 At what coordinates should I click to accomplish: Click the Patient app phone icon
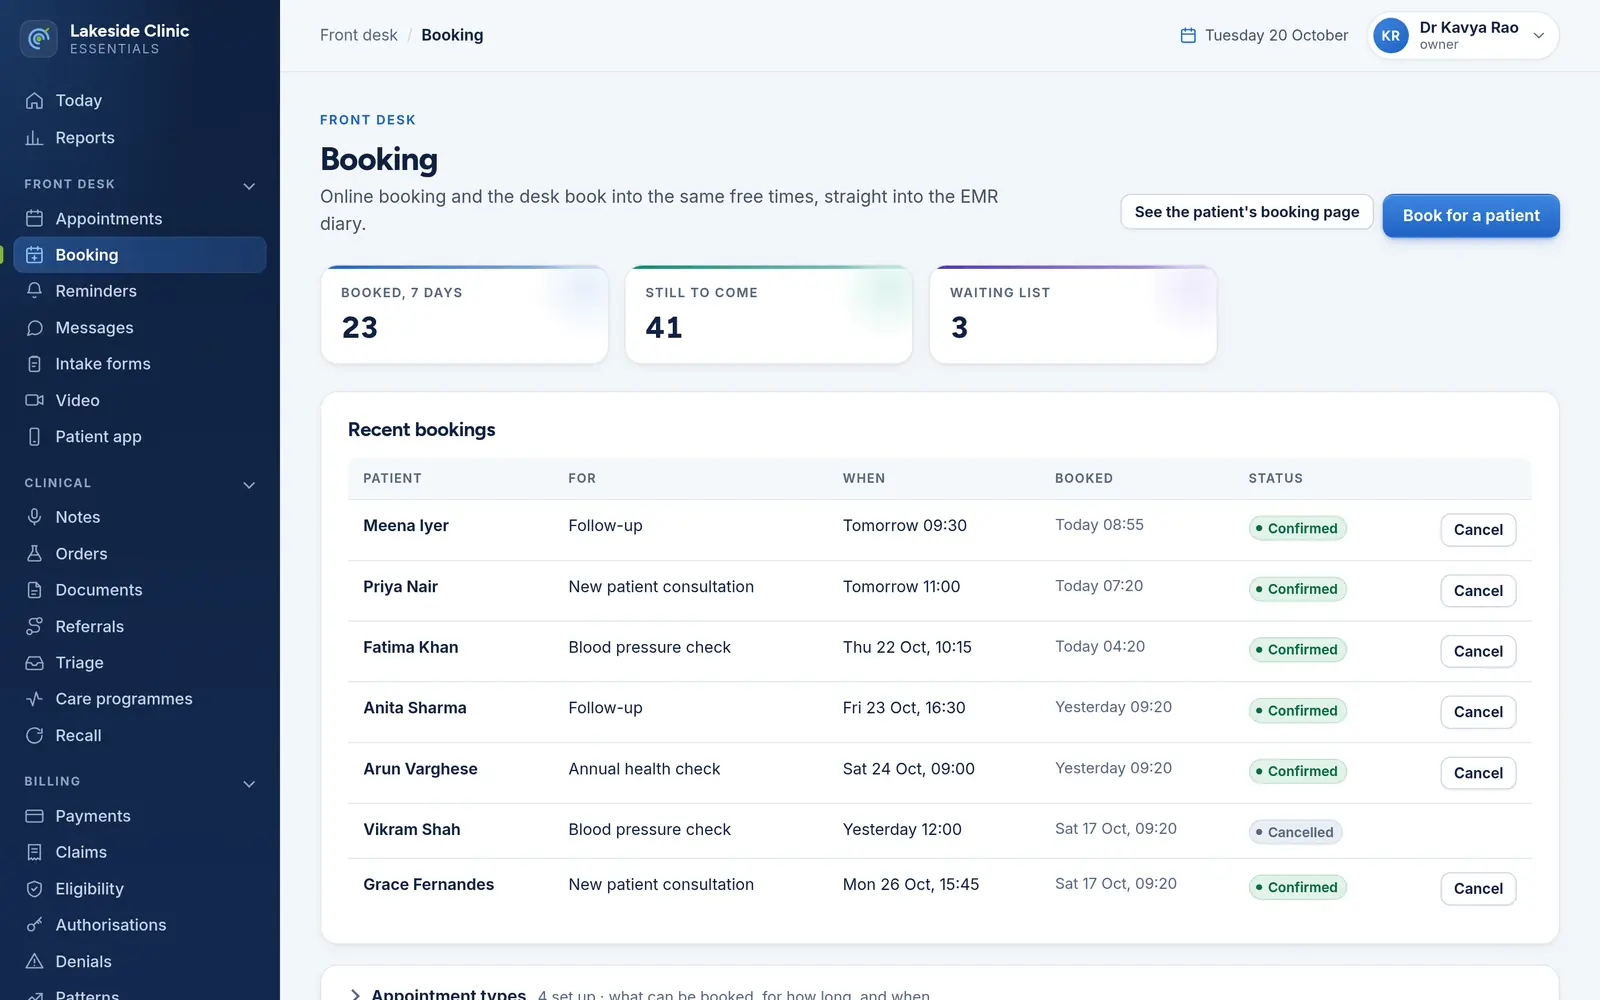pos(34,437)
